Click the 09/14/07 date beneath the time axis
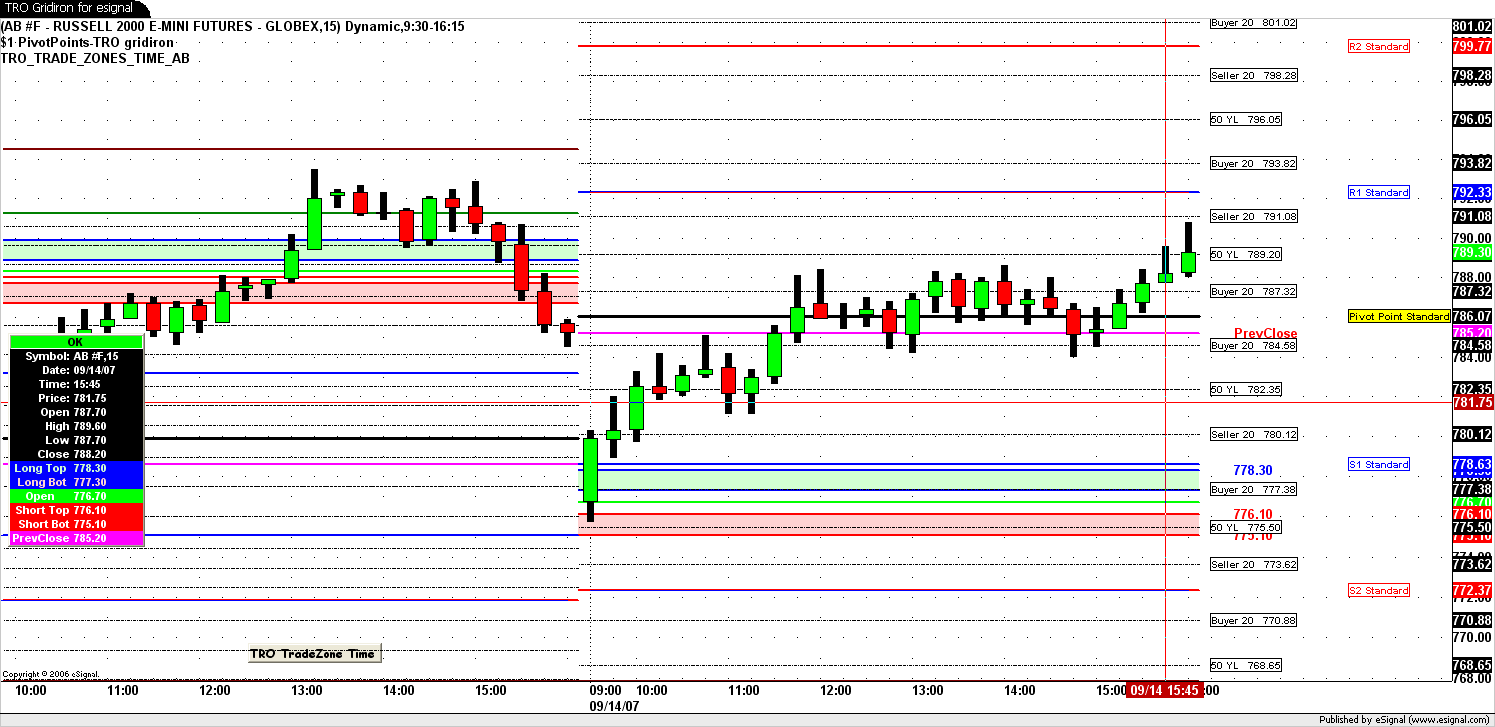 tap(615, 704)
